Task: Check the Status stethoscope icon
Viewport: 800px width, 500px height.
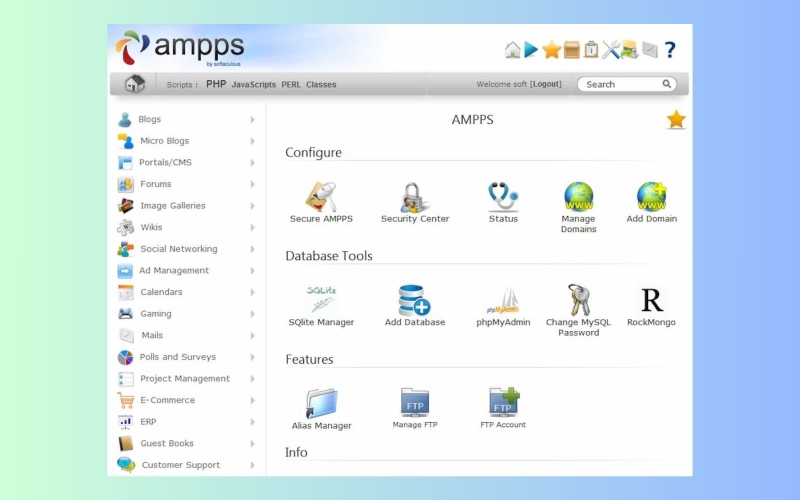Action: click(x=503, y=197)
